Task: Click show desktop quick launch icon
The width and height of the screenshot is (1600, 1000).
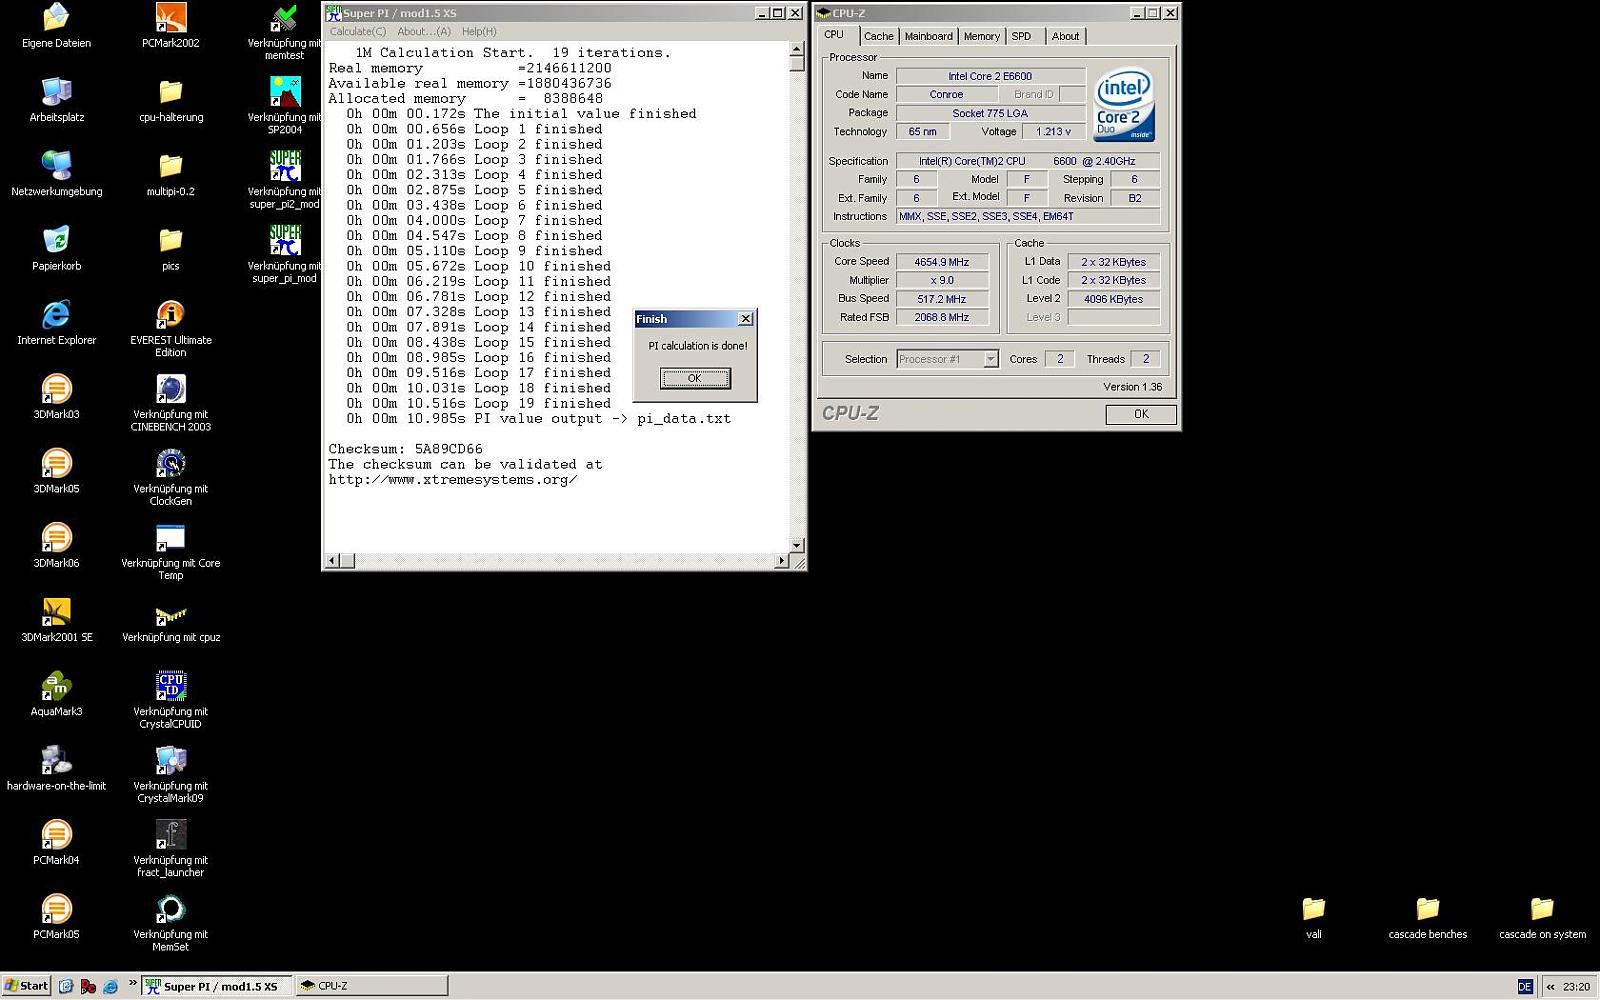Action: click(x=66, y=986)
